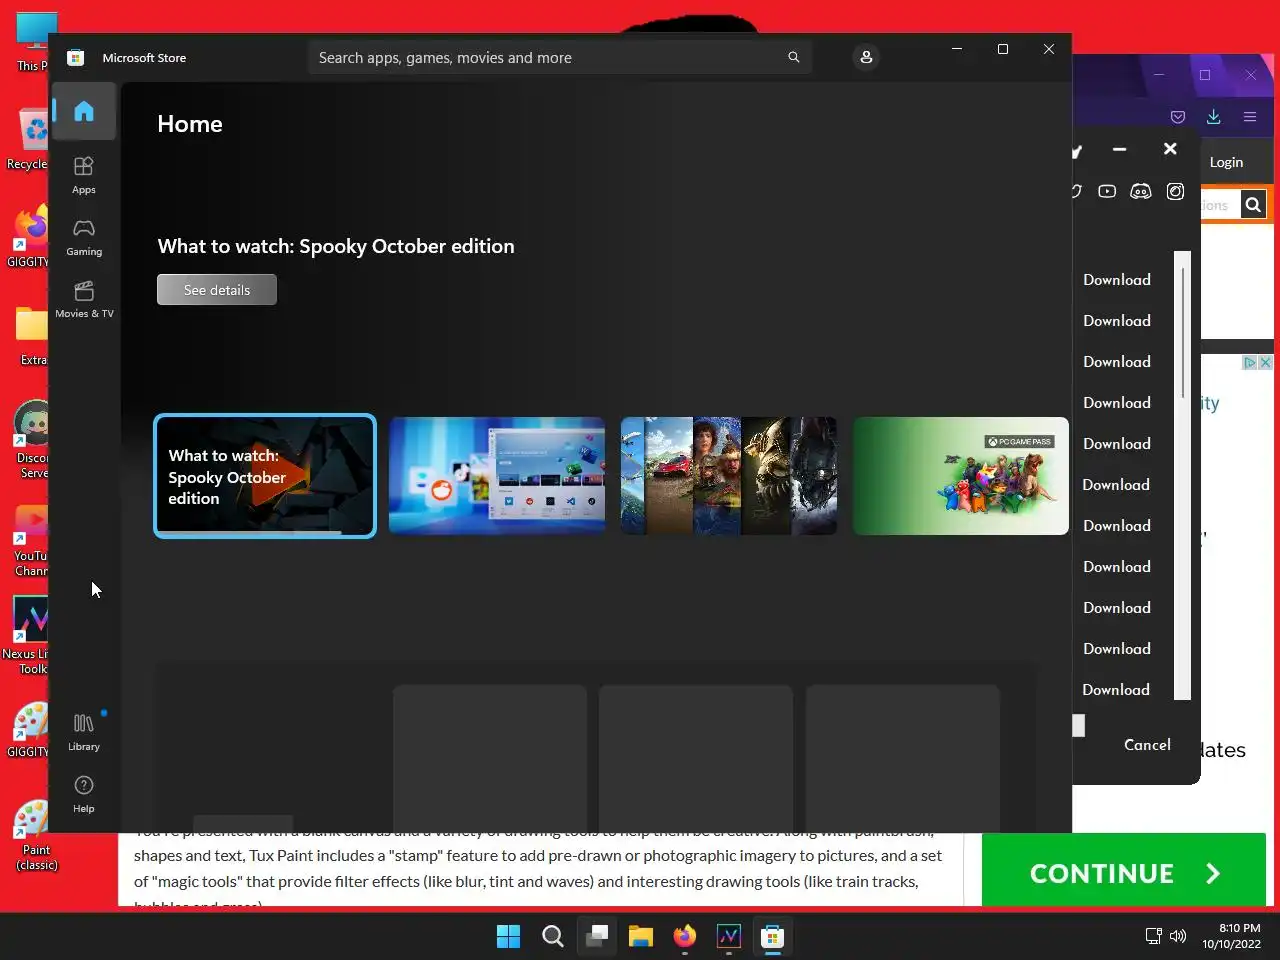
Task: Open the Windows Start menu
Action: click(508, 937)
